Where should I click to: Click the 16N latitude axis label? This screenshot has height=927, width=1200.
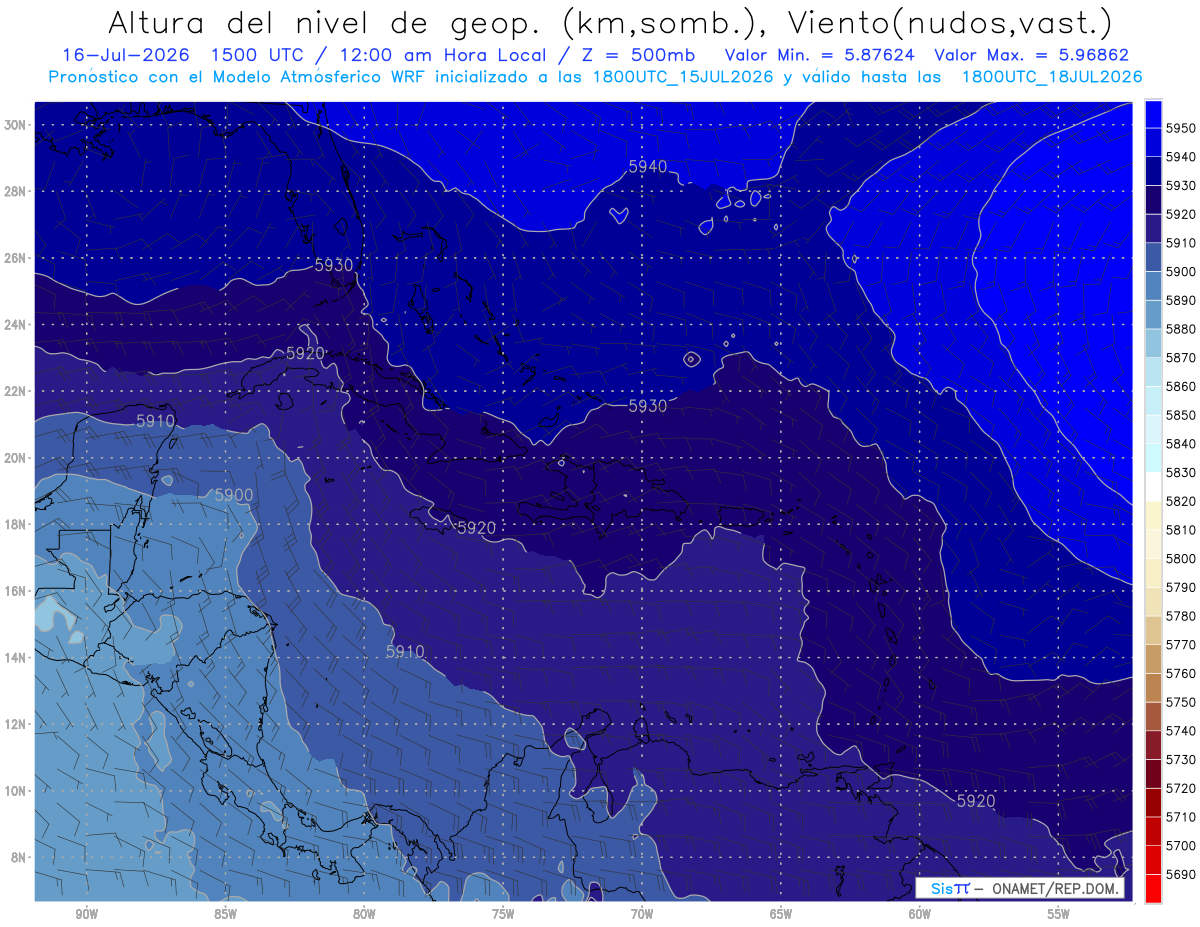(x=16, y=591)
